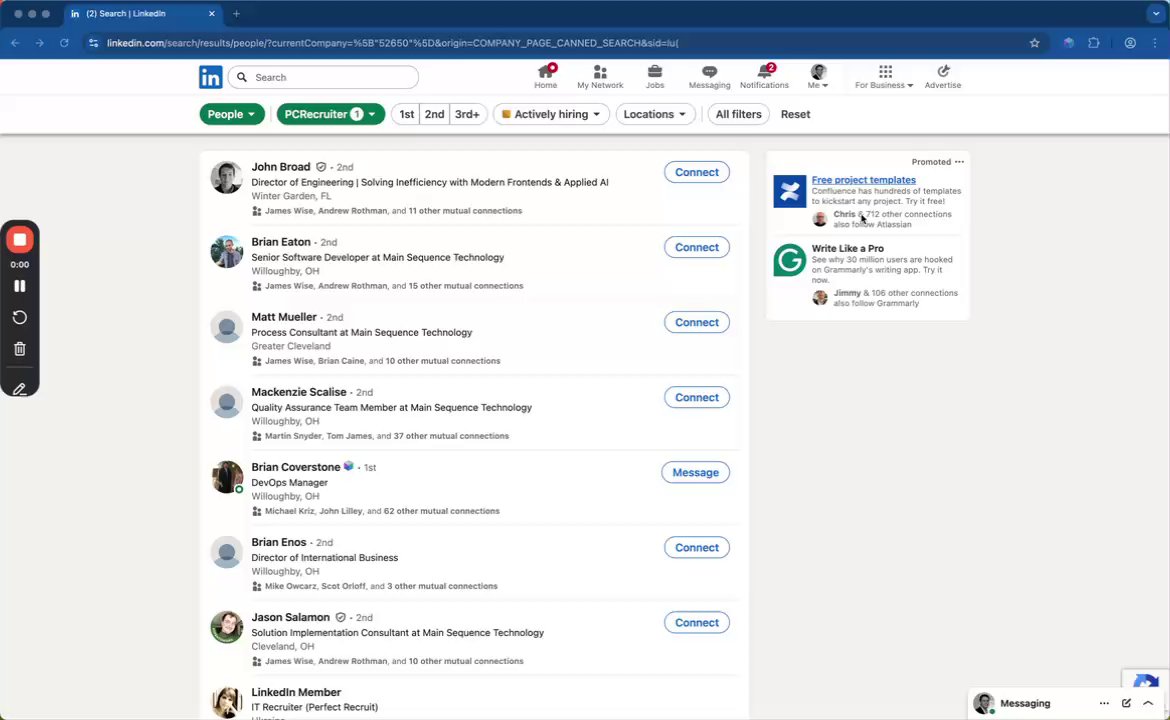Open Brian Coverstone's profile name
Viewport: 1170px width, 720px height.
coord(295,467)
